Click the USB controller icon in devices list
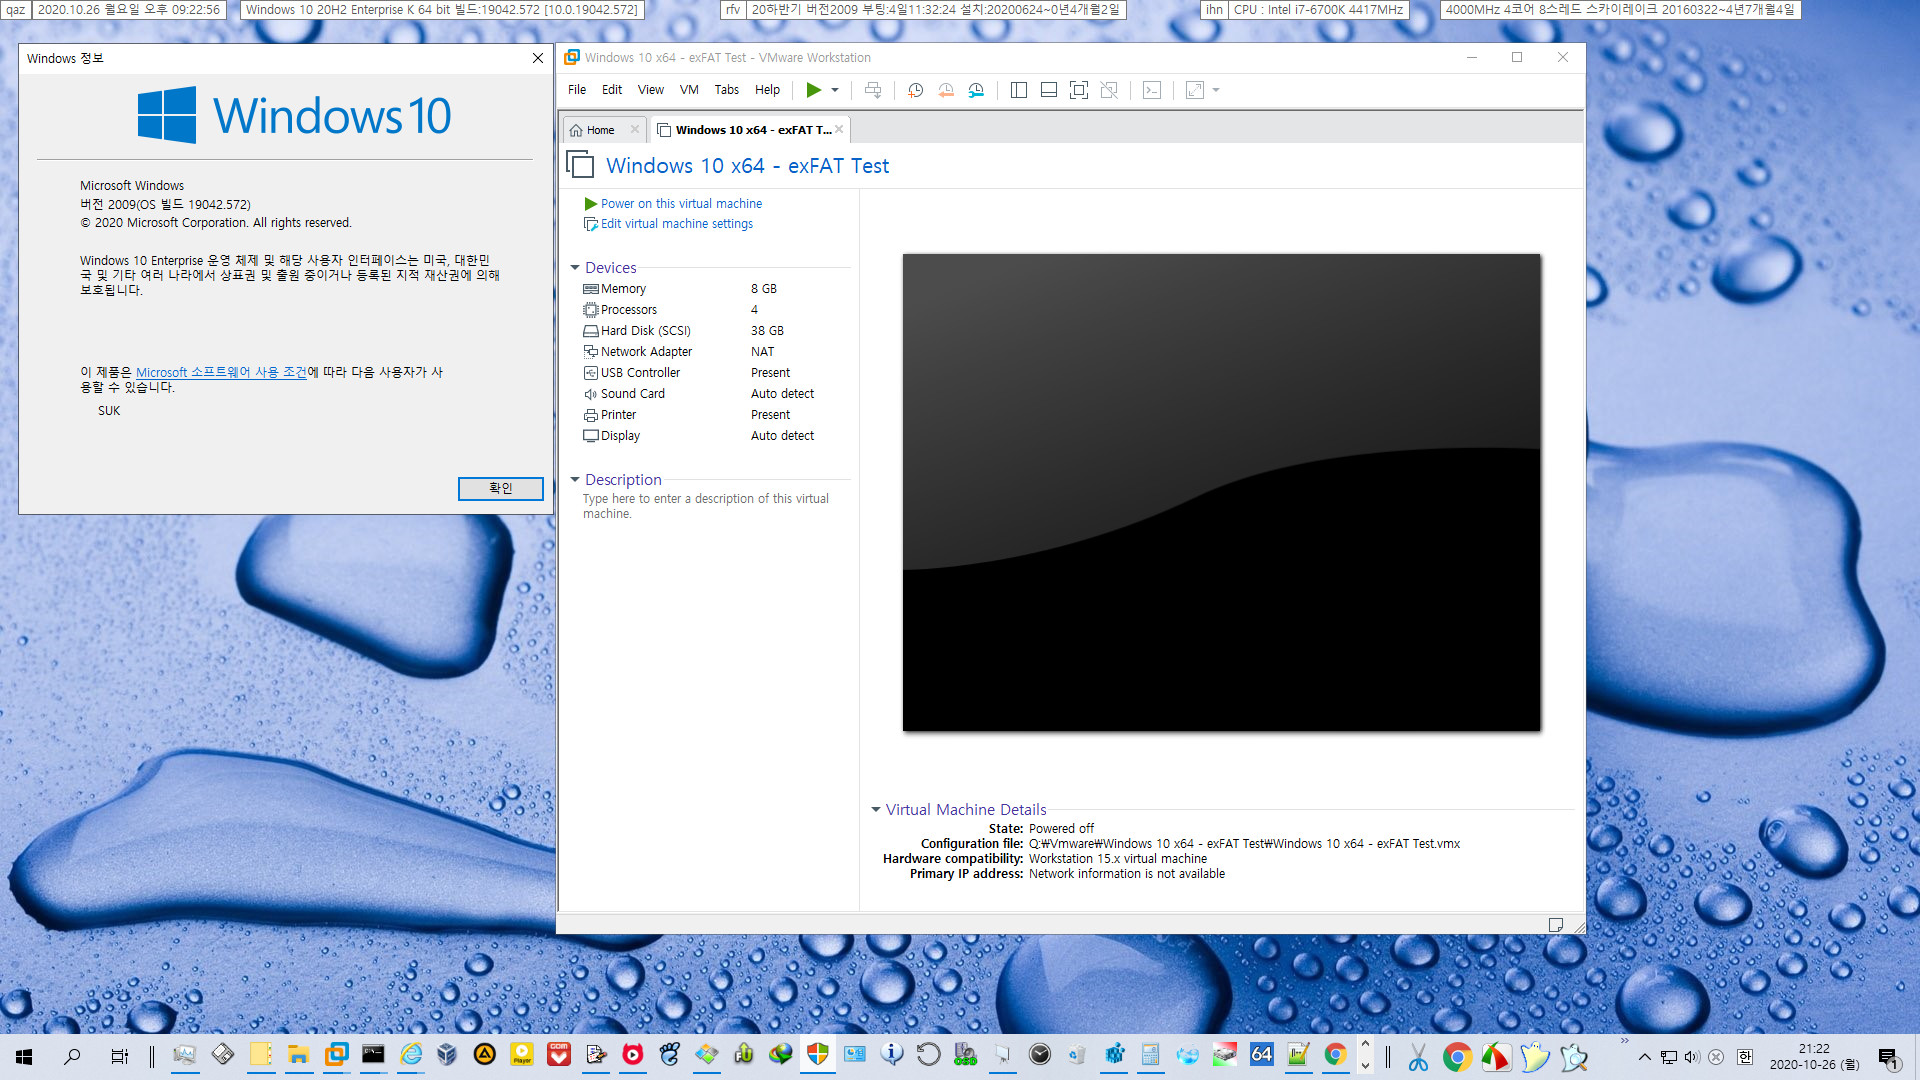The width and height of the screenshot is (1920, 1080). point(591,372)
